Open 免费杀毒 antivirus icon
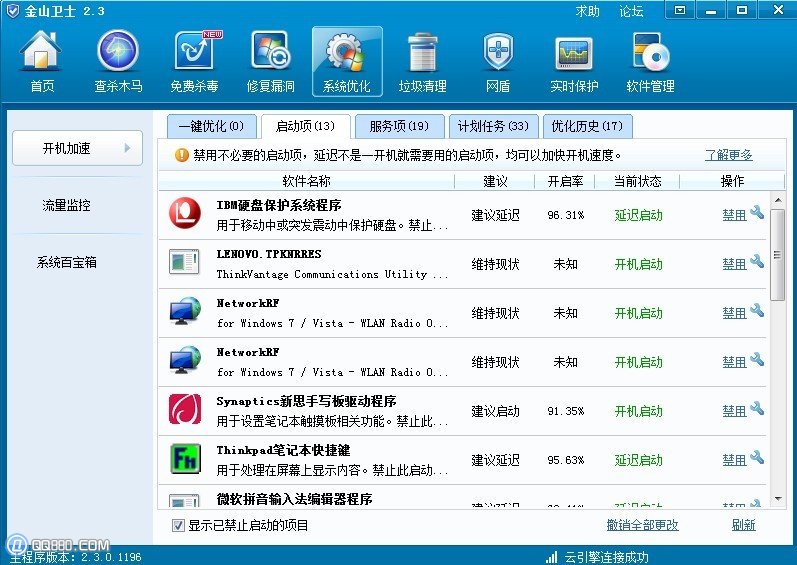Viewport: 797px width, 565px height. pos(194,61)
